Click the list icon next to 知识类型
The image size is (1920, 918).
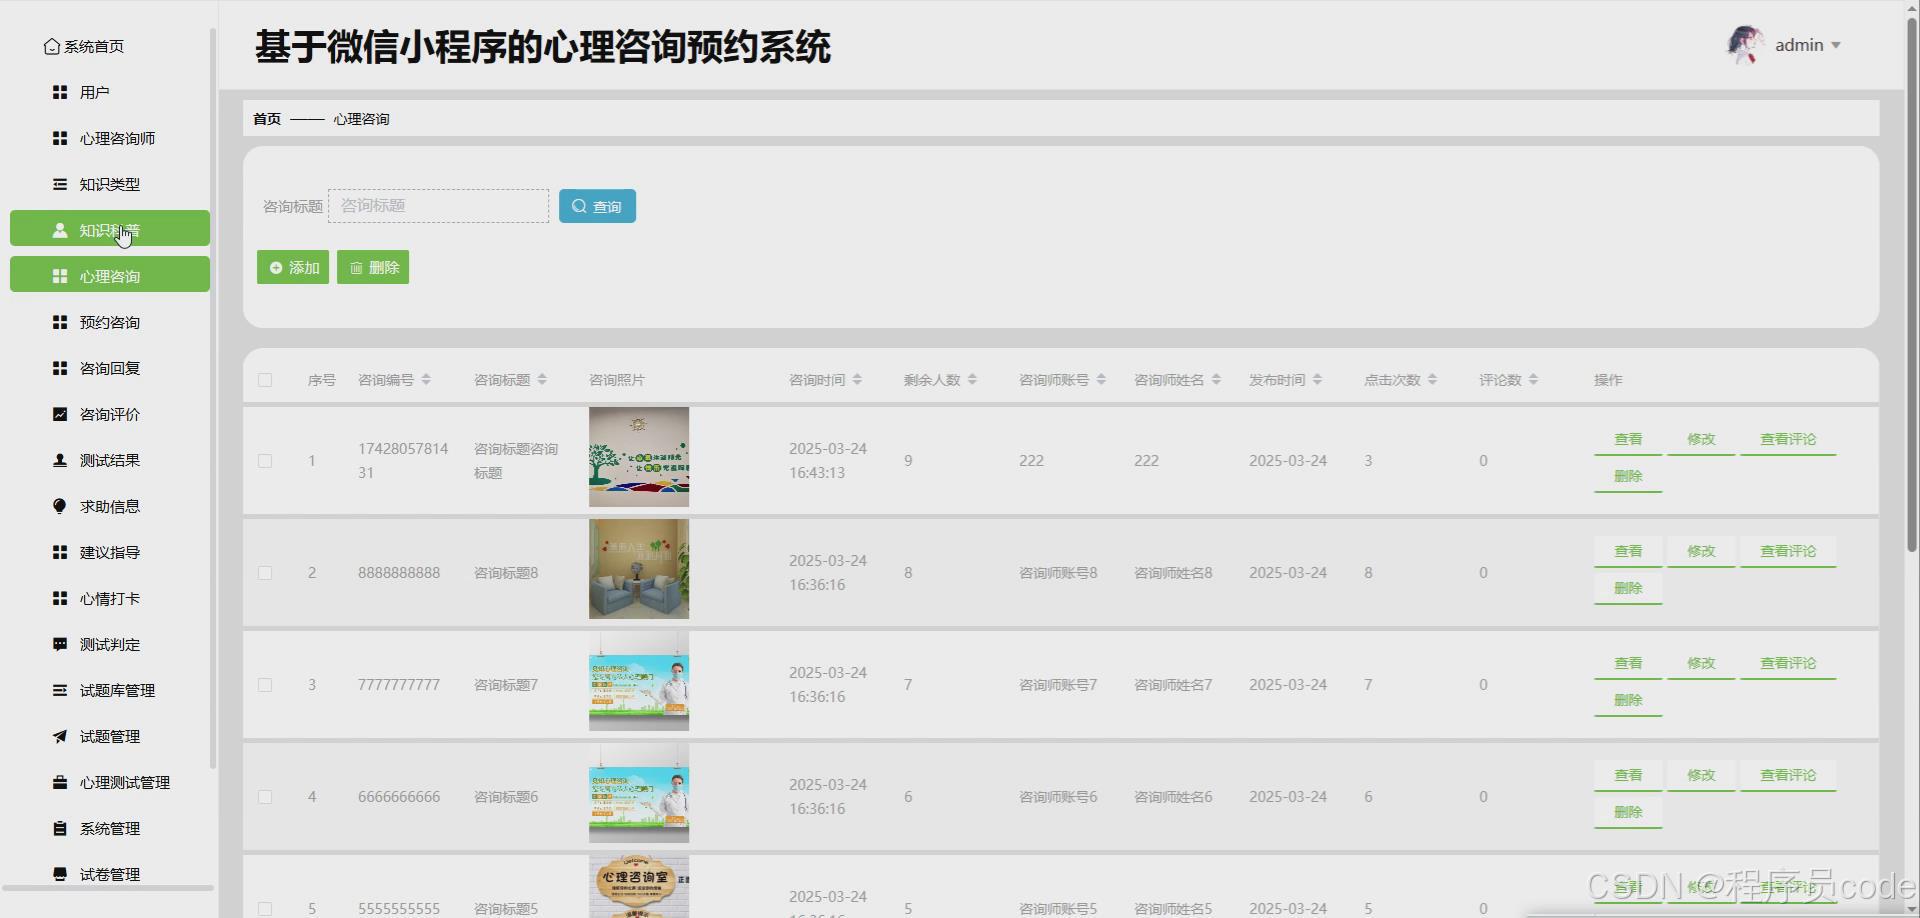click(x=59, y=184)
